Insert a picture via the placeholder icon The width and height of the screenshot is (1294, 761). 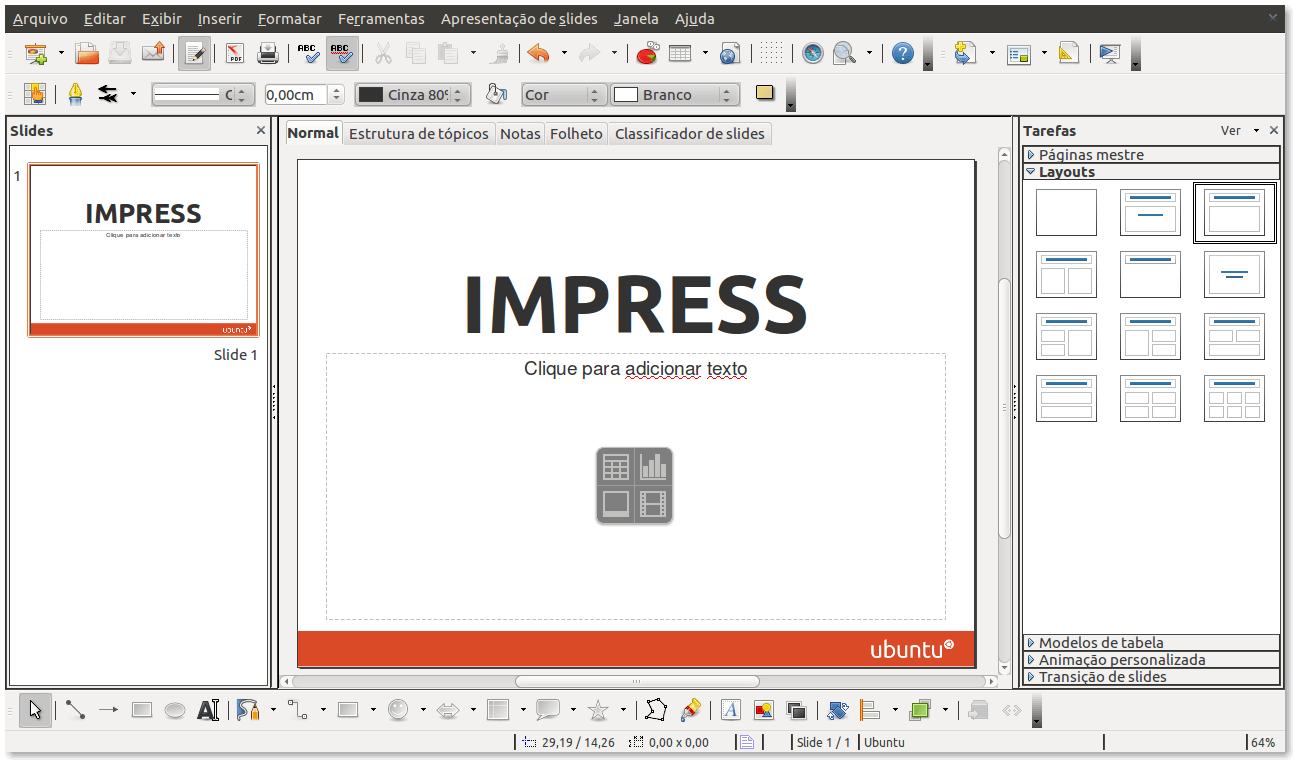(616, 503)
